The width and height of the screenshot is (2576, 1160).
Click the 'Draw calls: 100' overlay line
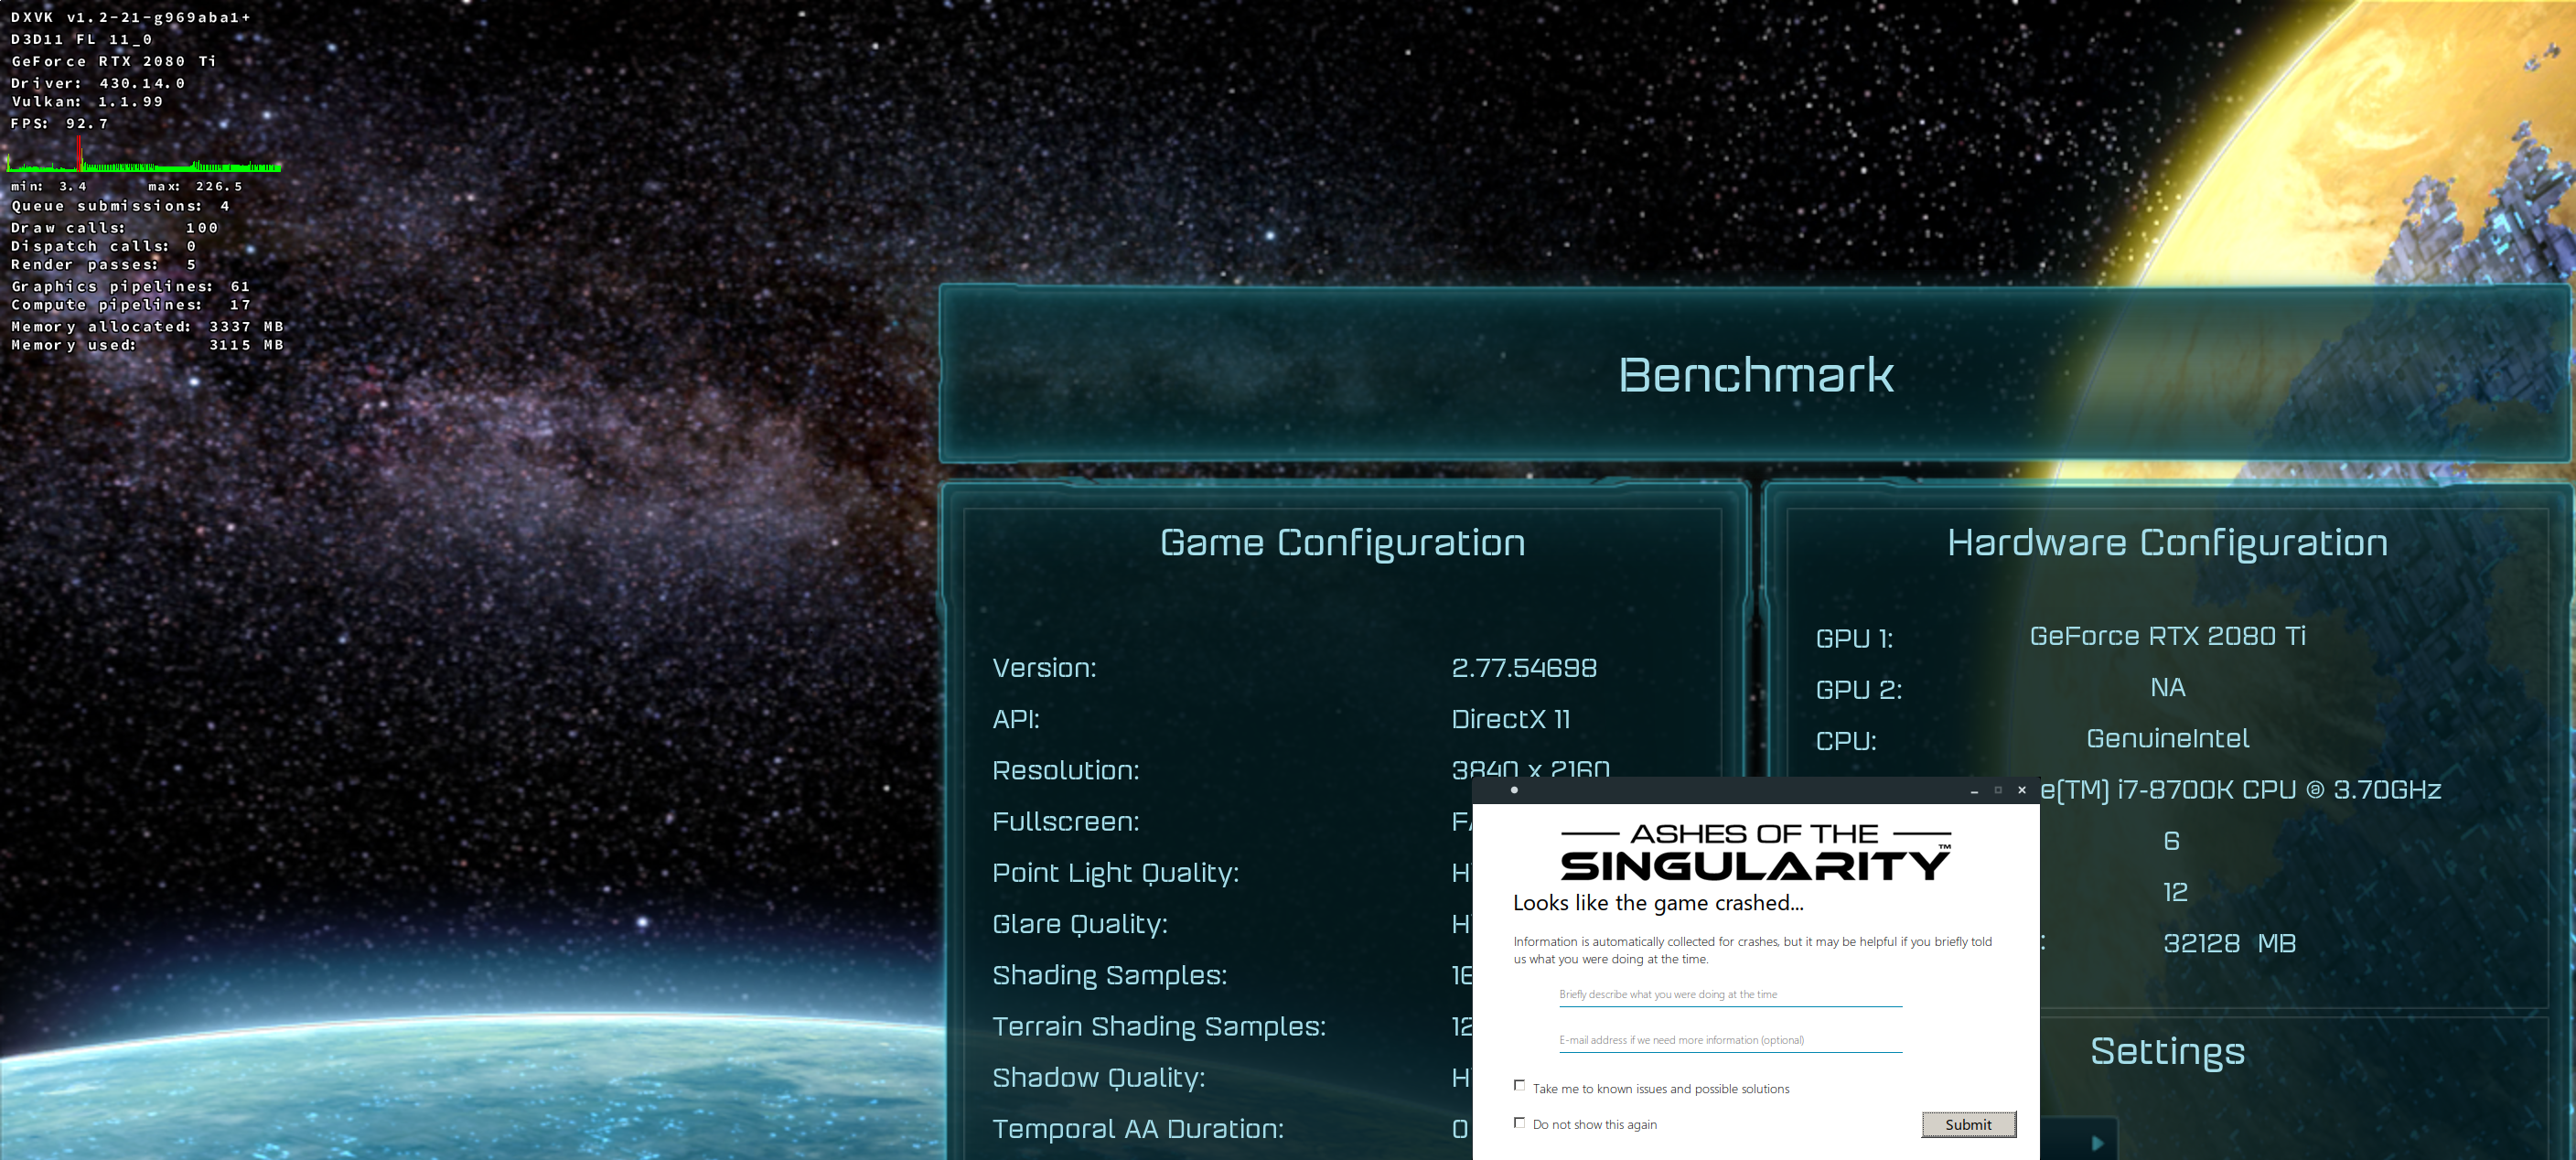[x=114, y=228]
